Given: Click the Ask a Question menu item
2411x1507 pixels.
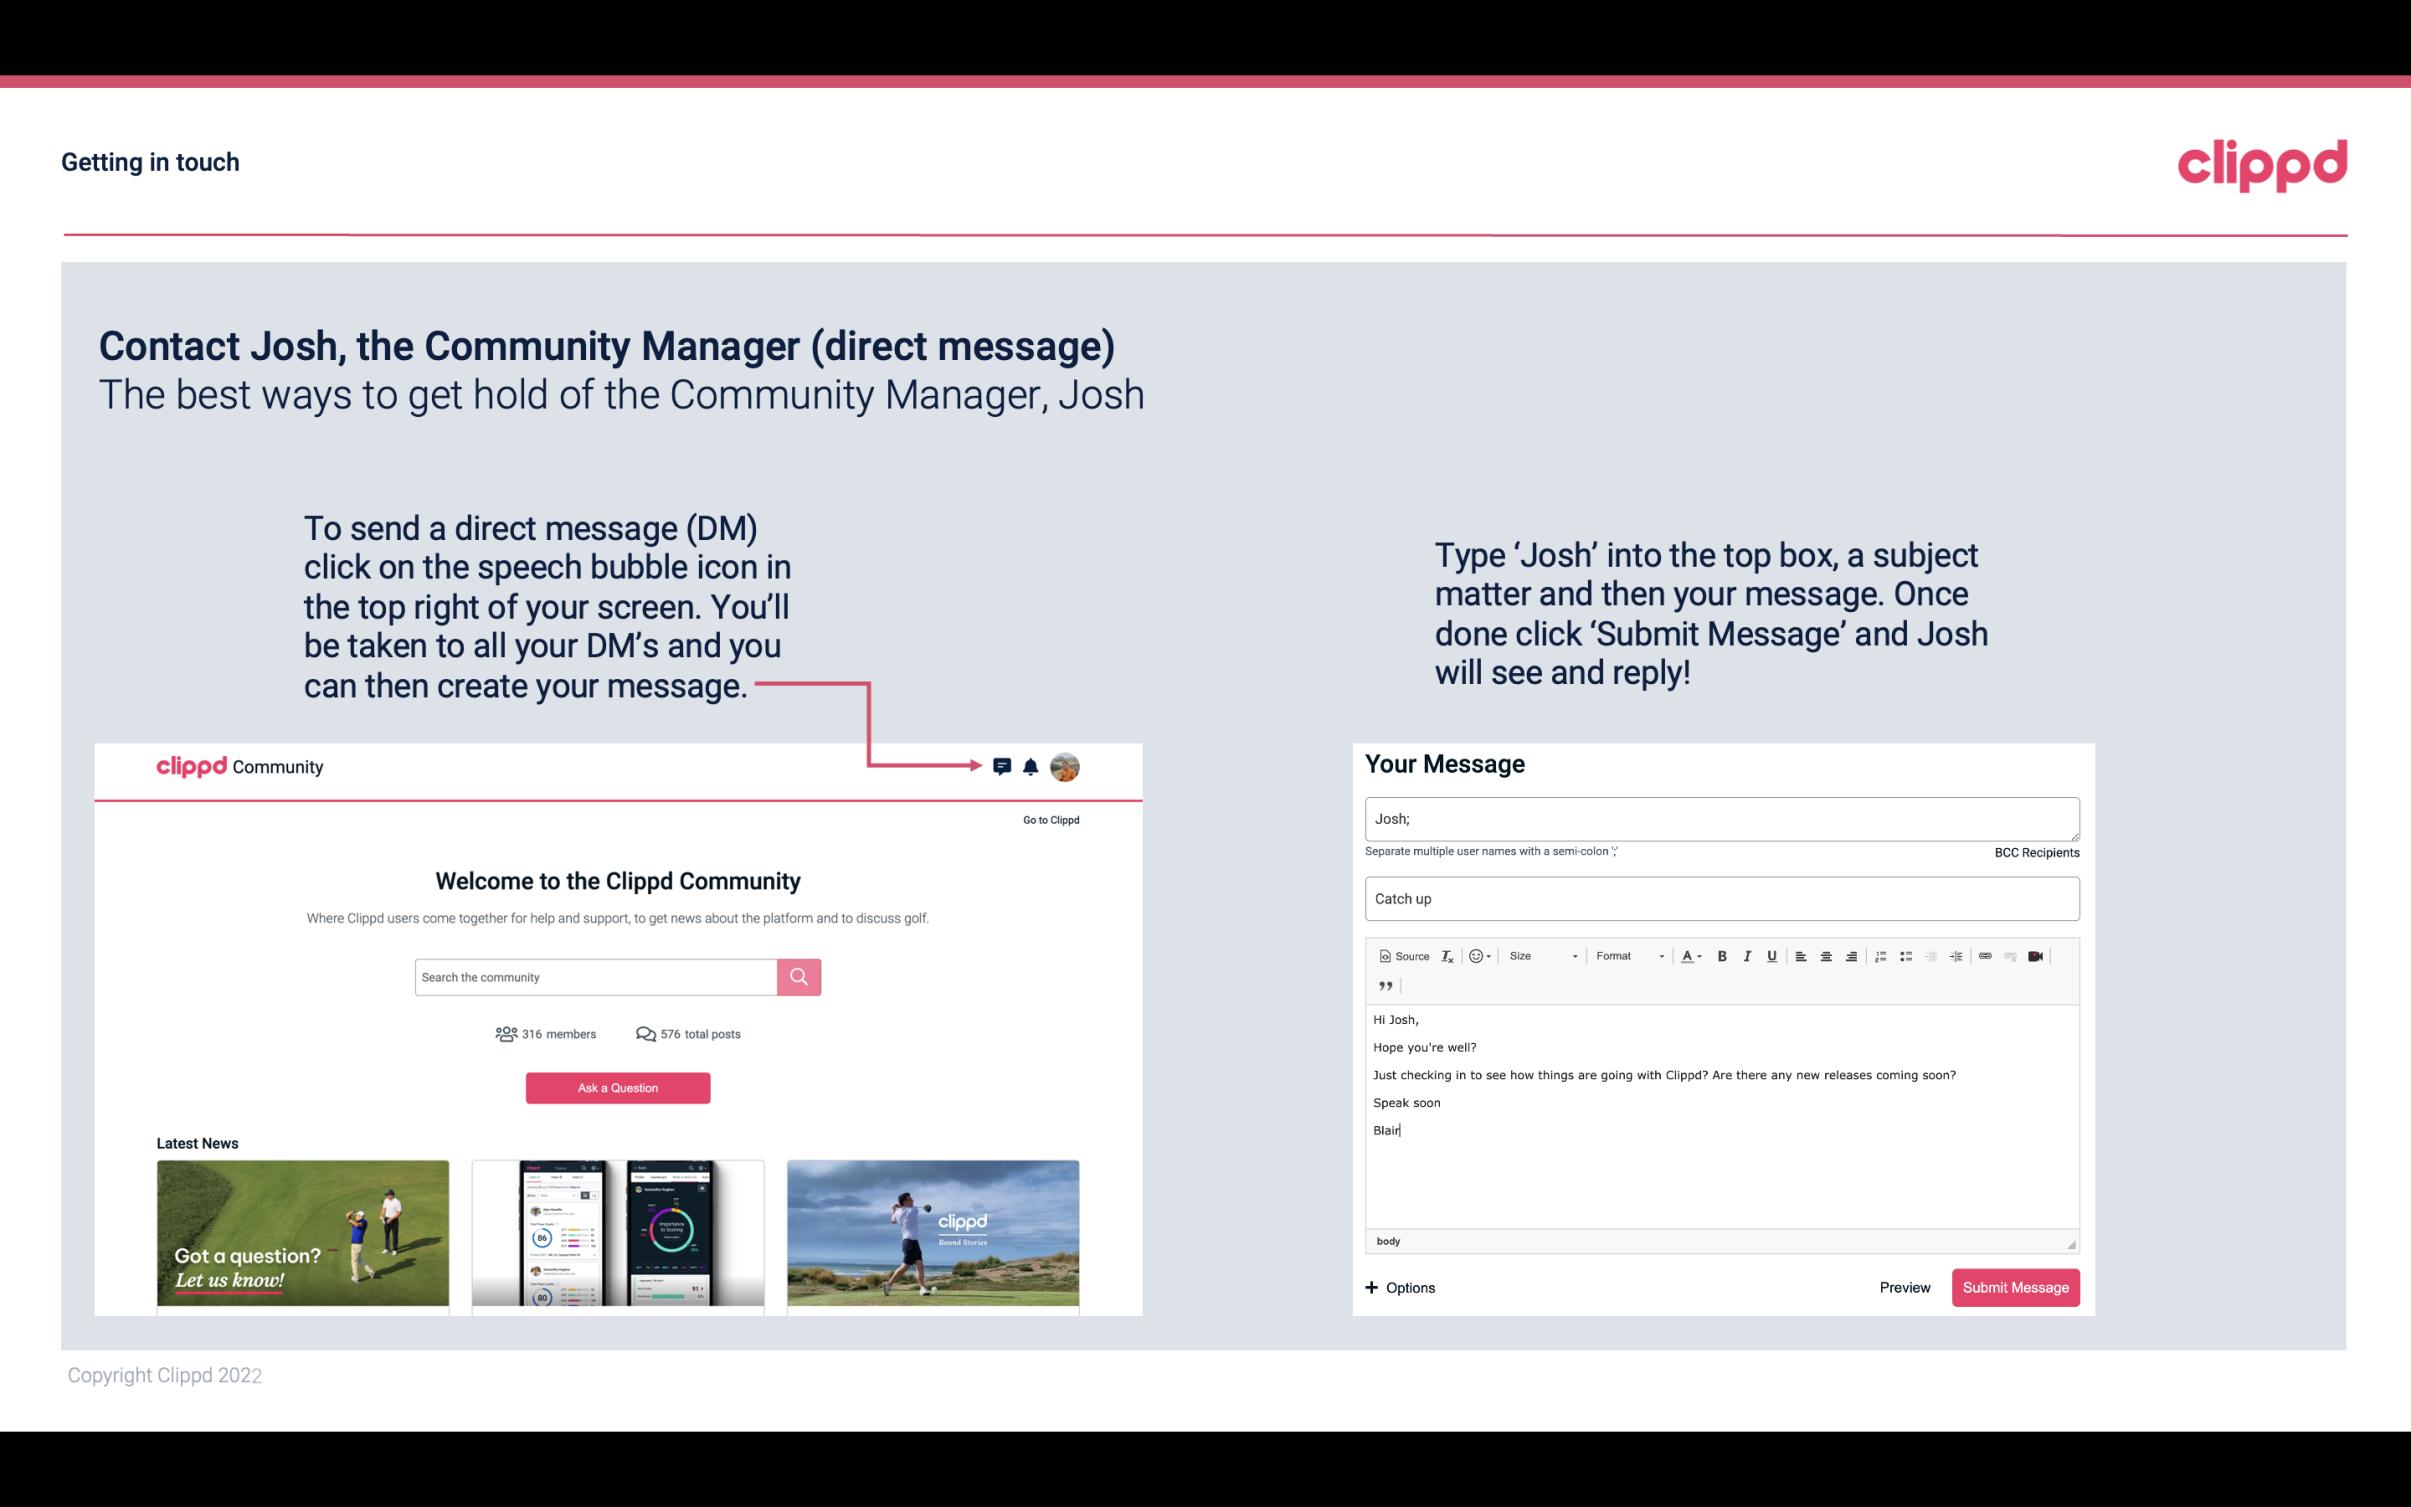Looking at the screenshot, I should coord(618,1087).
